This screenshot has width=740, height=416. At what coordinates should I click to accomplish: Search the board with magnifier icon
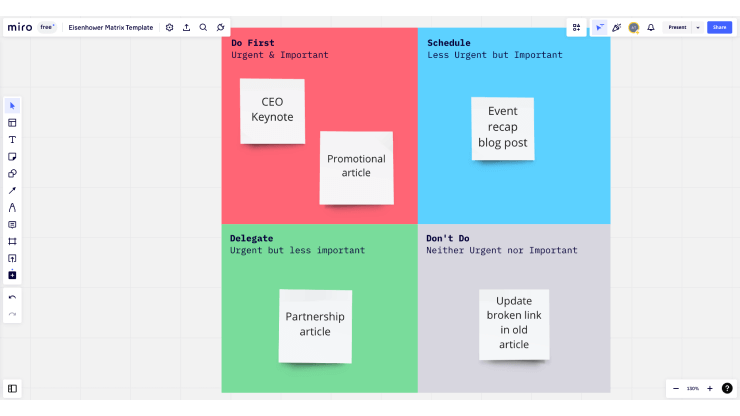point(203,27)
